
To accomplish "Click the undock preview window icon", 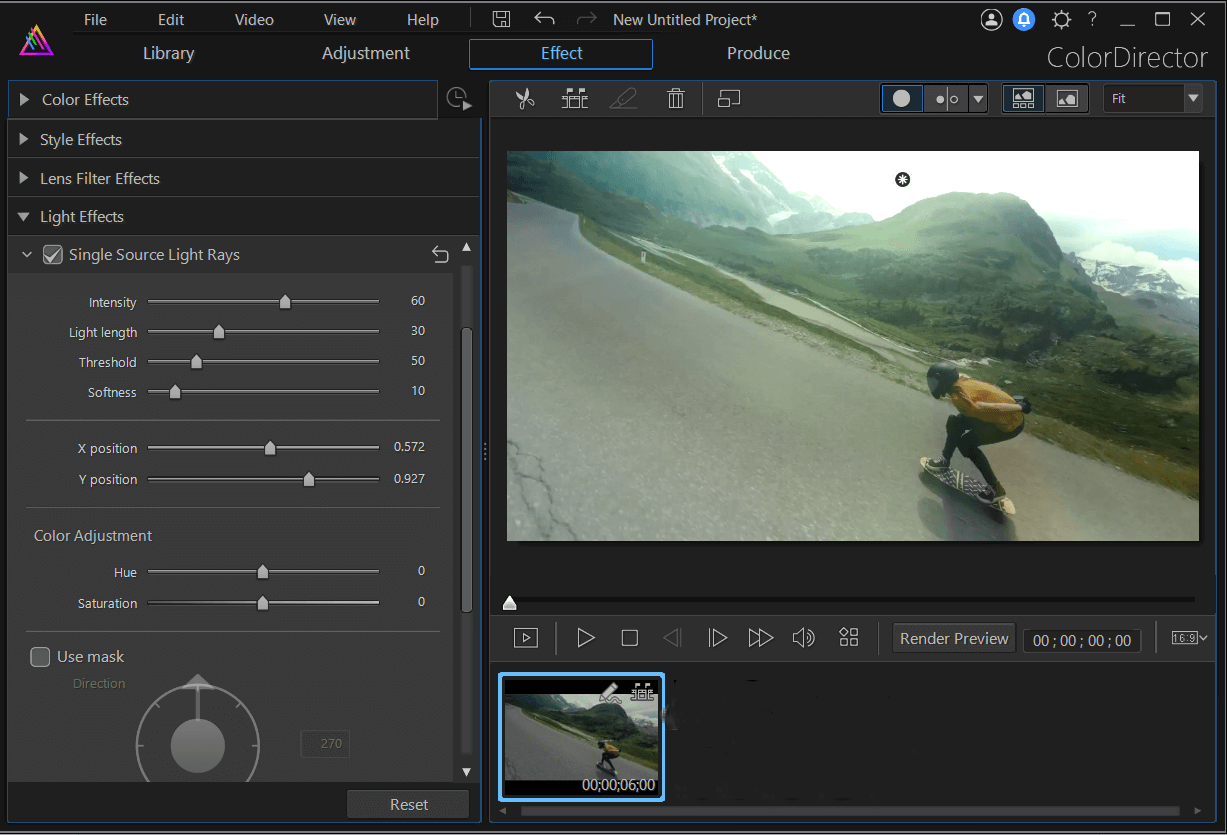I will pyautogui.click(x=729, y=98).
